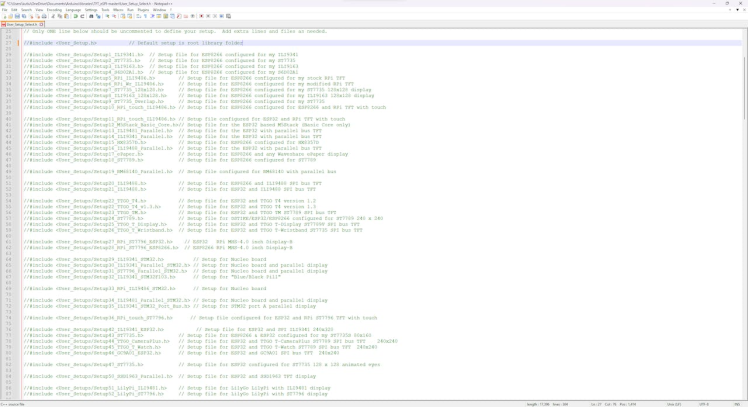748x407 pixels.
Task: Toggle file monitoring (tail -f) icon
Action: [x=193, y=16]
